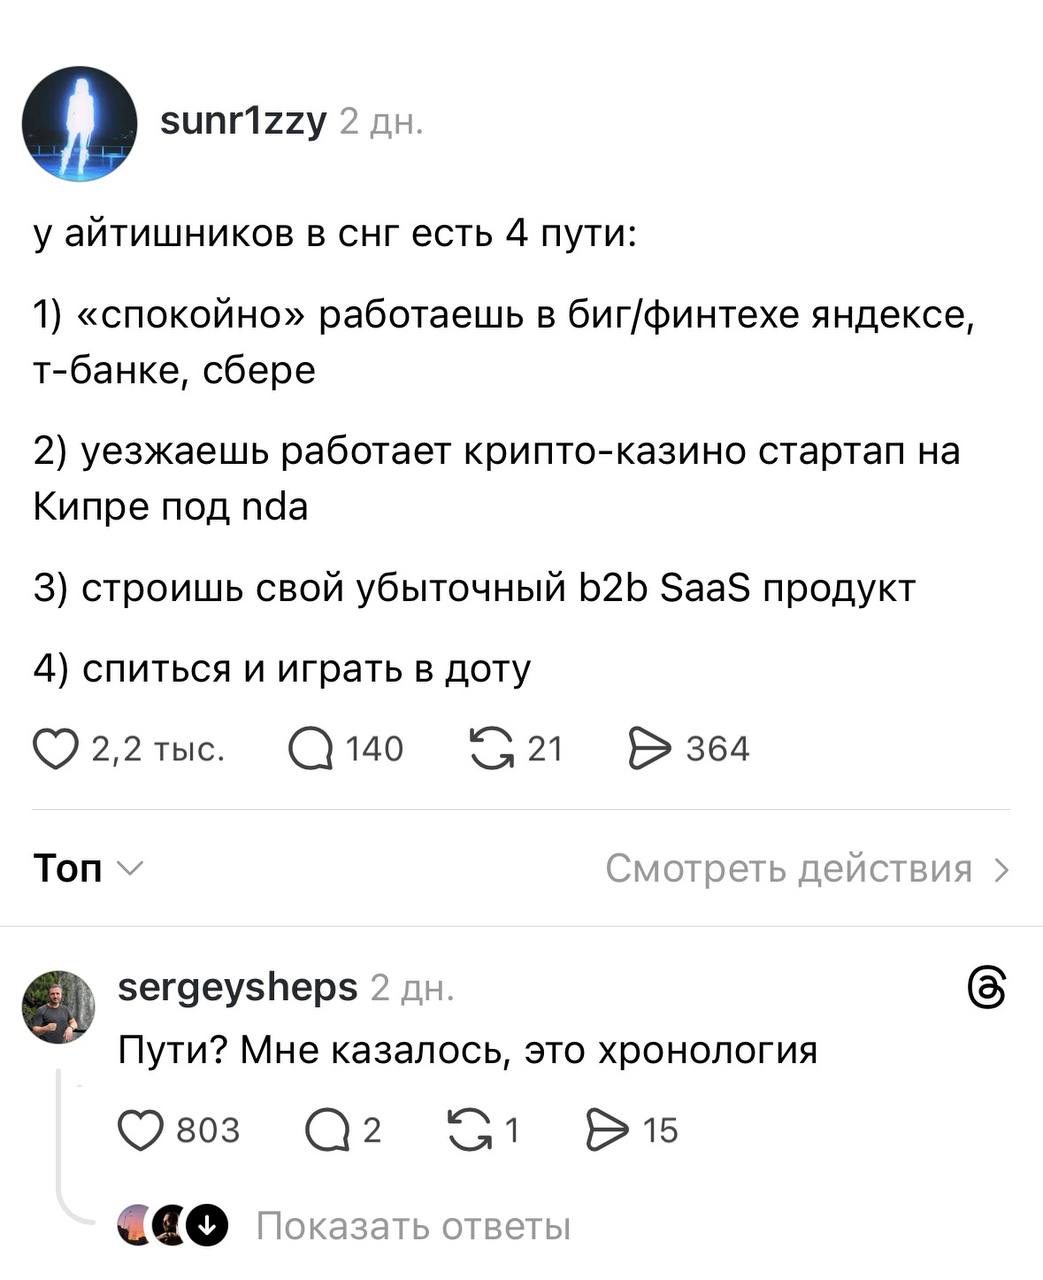Open the sunr1zzy profile picture
The width and height of the screenshot is (1043, 1280).
(79, 124)
